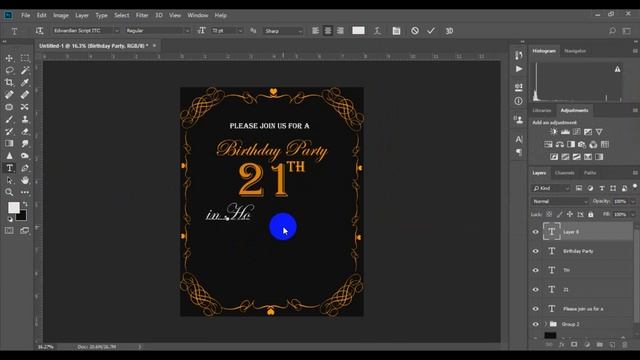Select the Brush tool
This screenshot has width=640, height=360.
click(9, 119)
